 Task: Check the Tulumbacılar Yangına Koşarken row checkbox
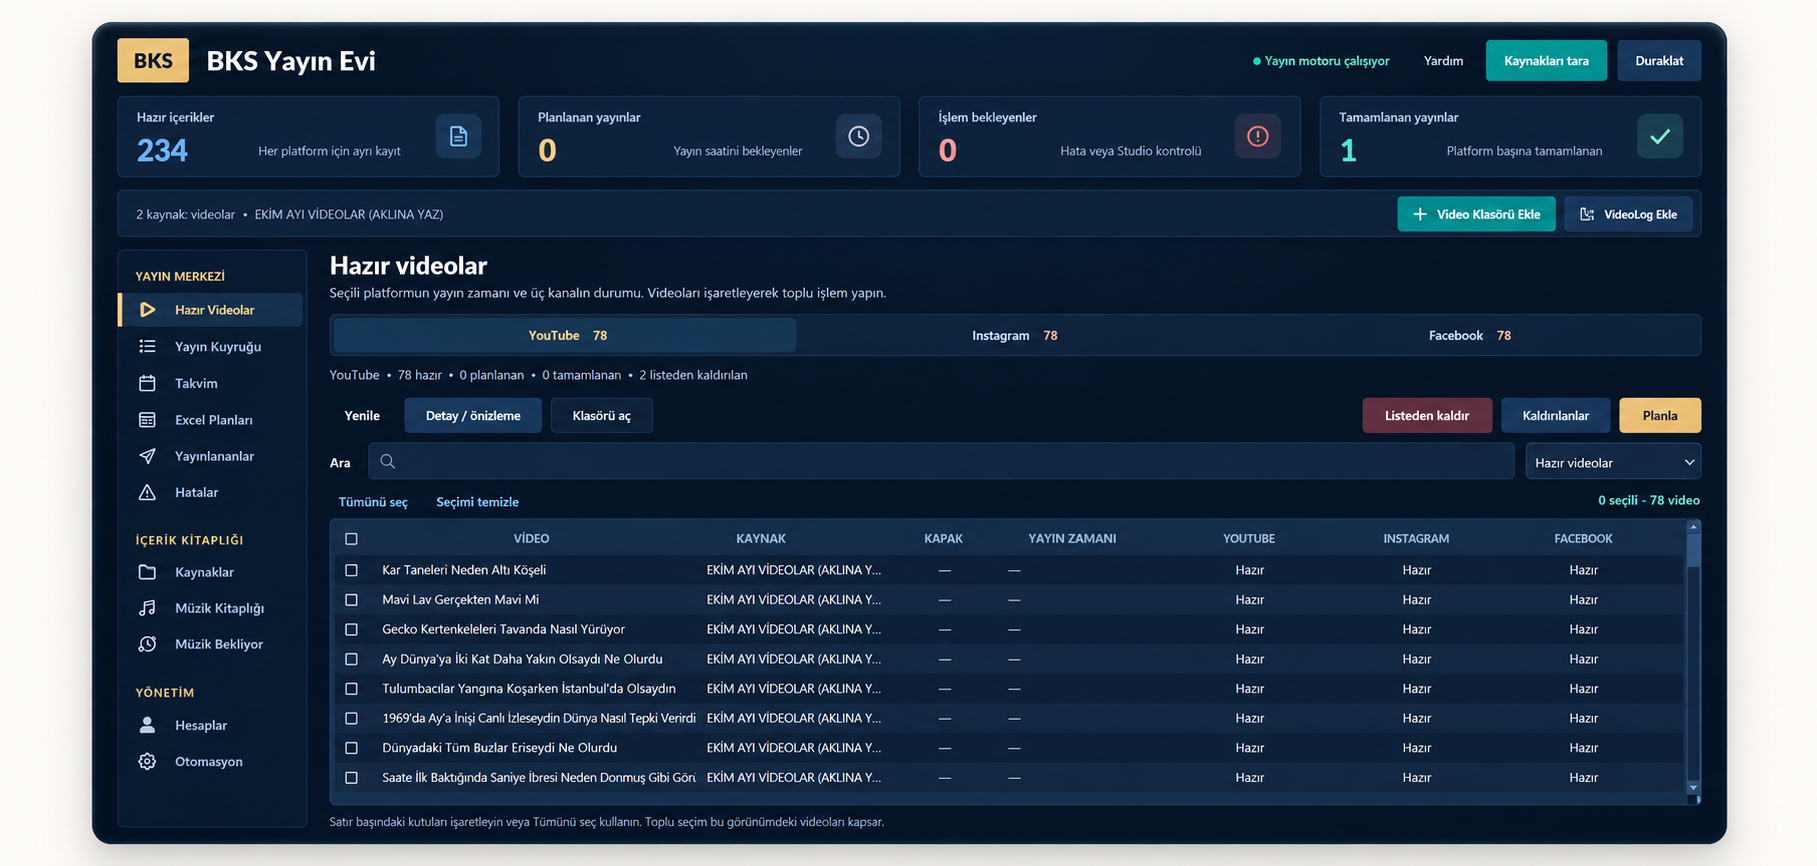coord(351,689)
